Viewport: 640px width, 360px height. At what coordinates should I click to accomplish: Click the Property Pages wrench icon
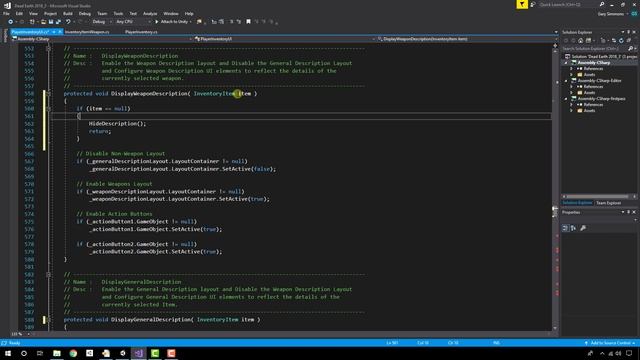point(583,228)
